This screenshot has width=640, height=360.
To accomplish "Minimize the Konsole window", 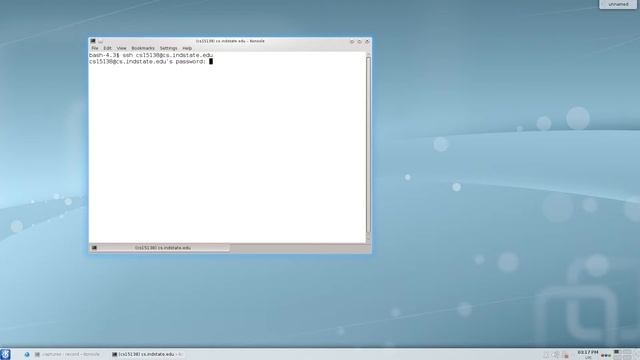I will click(352, 41).
